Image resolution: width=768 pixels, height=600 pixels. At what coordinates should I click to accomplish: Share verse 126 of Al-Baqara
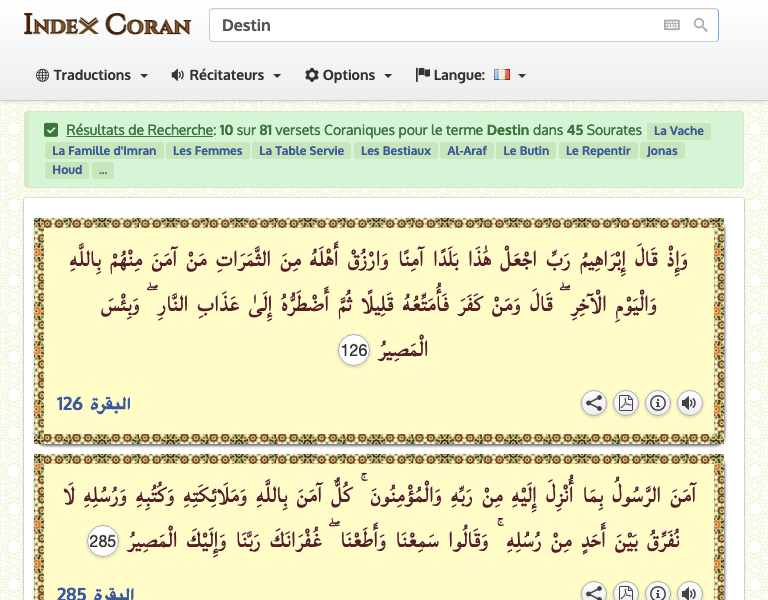[594, 403]
